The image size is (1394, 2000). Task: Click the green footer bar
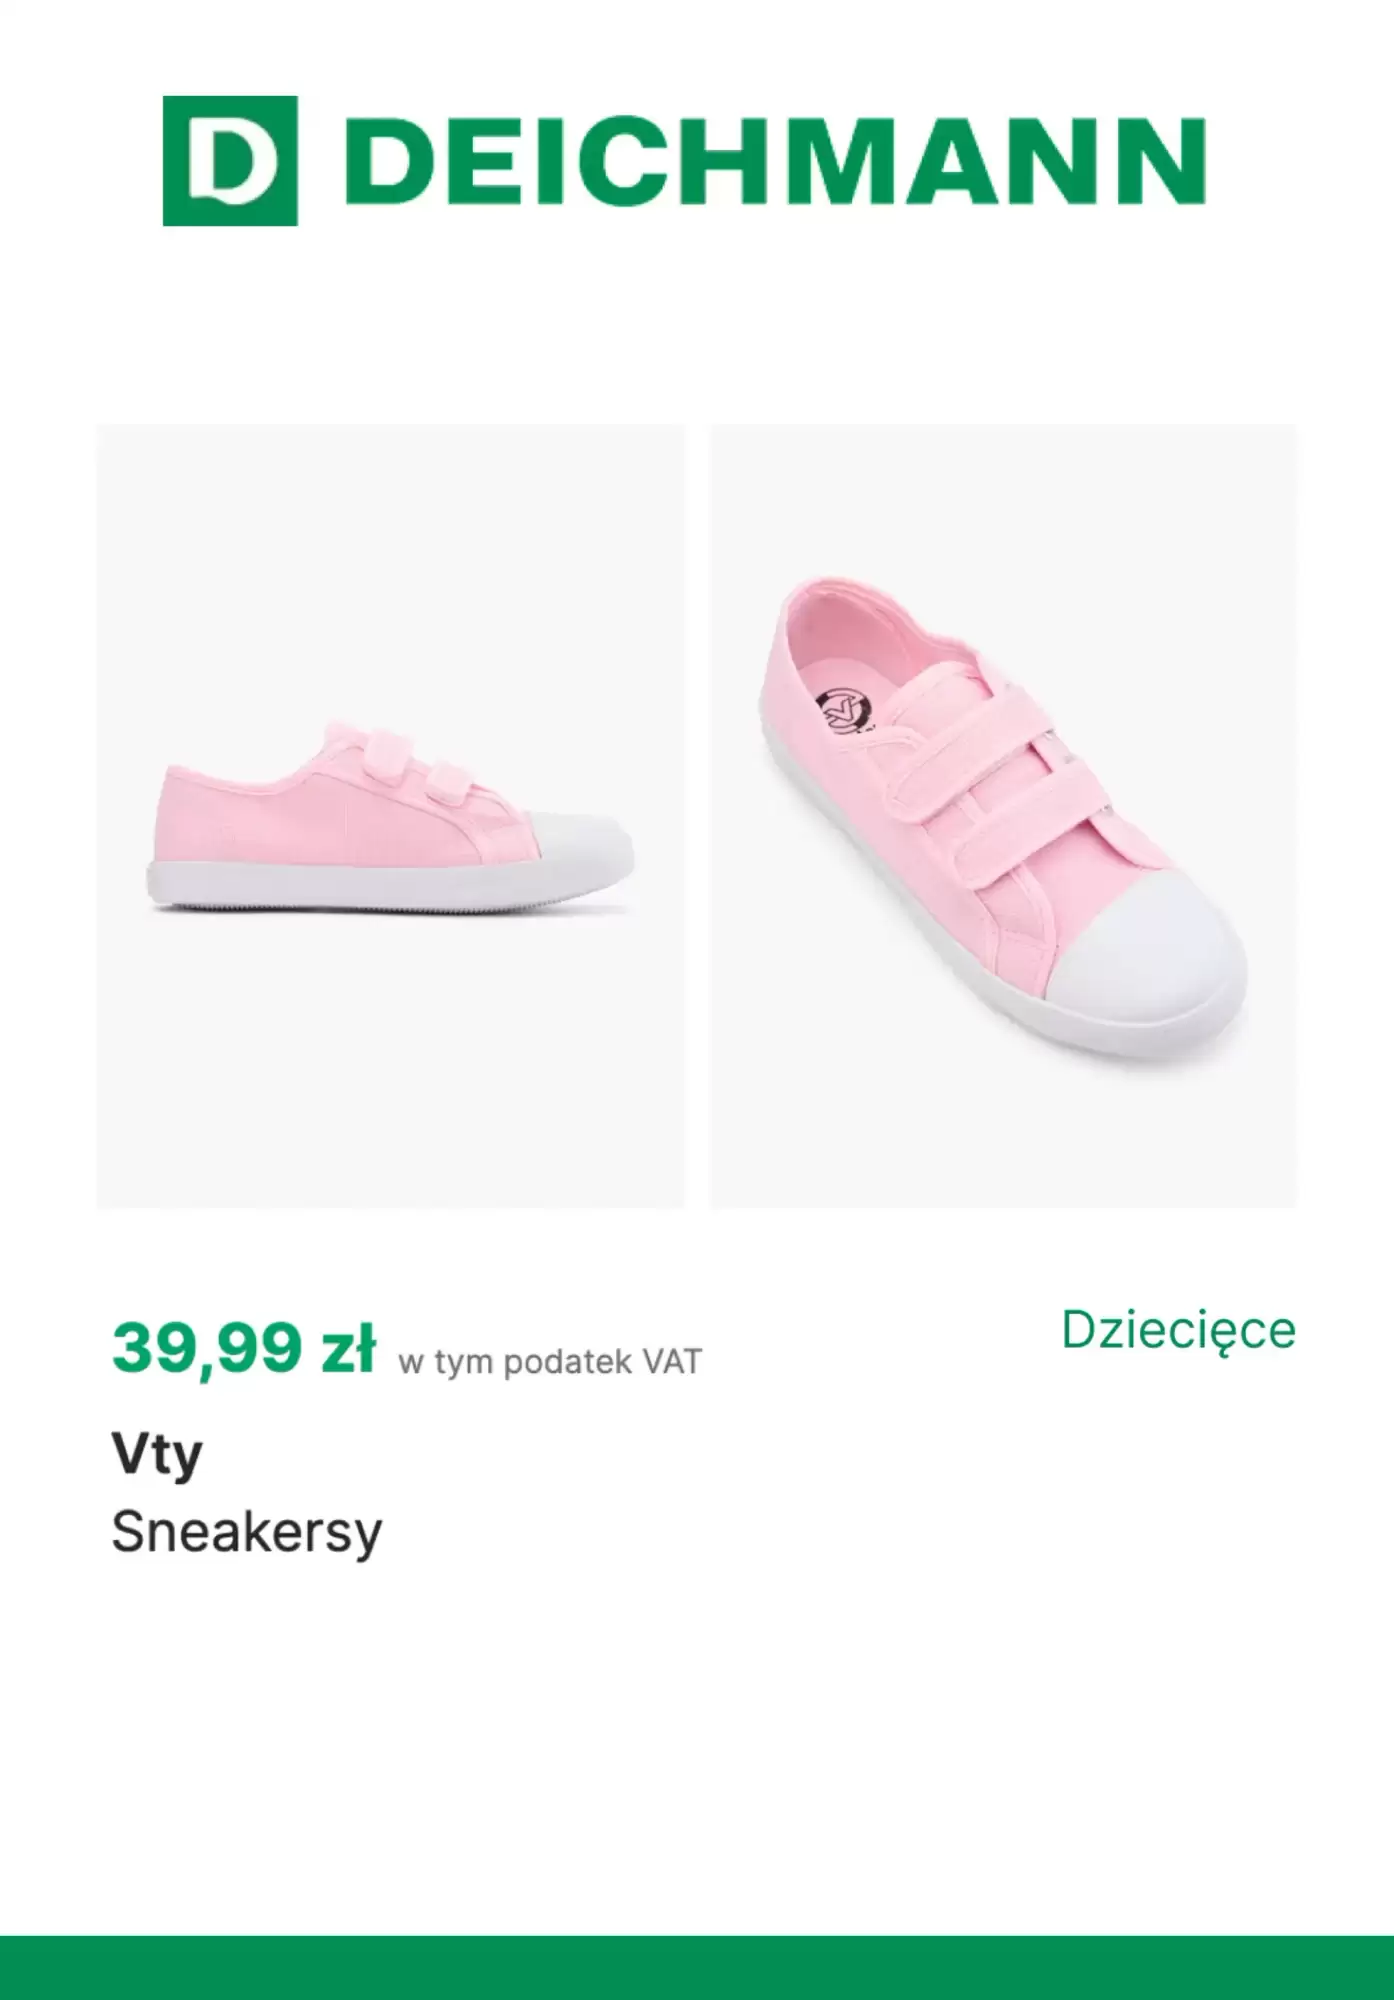(697, 1968)
